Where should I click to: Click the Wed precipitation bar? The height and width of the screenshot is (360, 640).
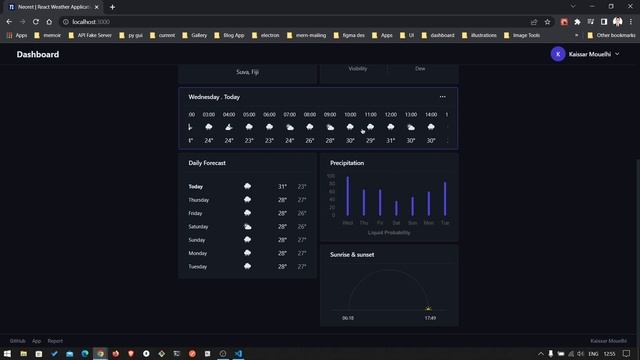click(348, 196)
